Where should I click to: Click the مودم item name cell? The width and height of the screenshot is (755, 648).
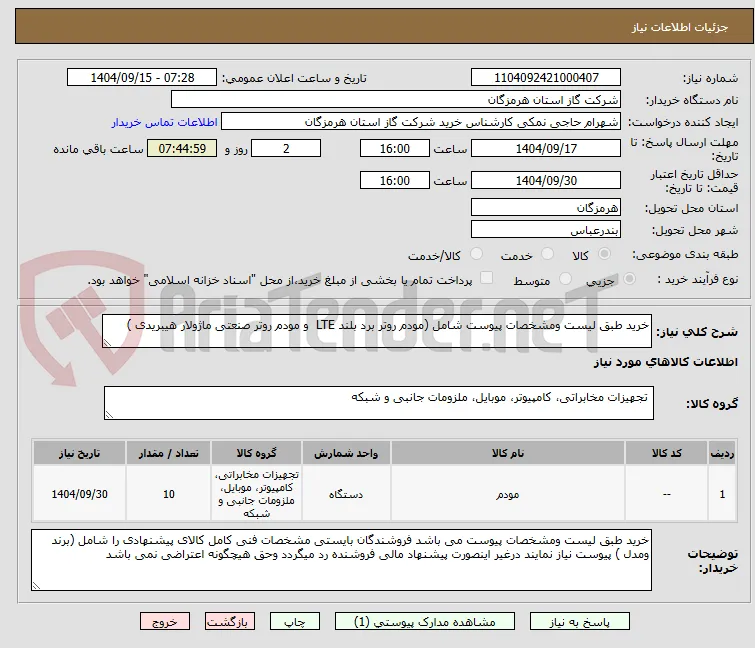508,494
